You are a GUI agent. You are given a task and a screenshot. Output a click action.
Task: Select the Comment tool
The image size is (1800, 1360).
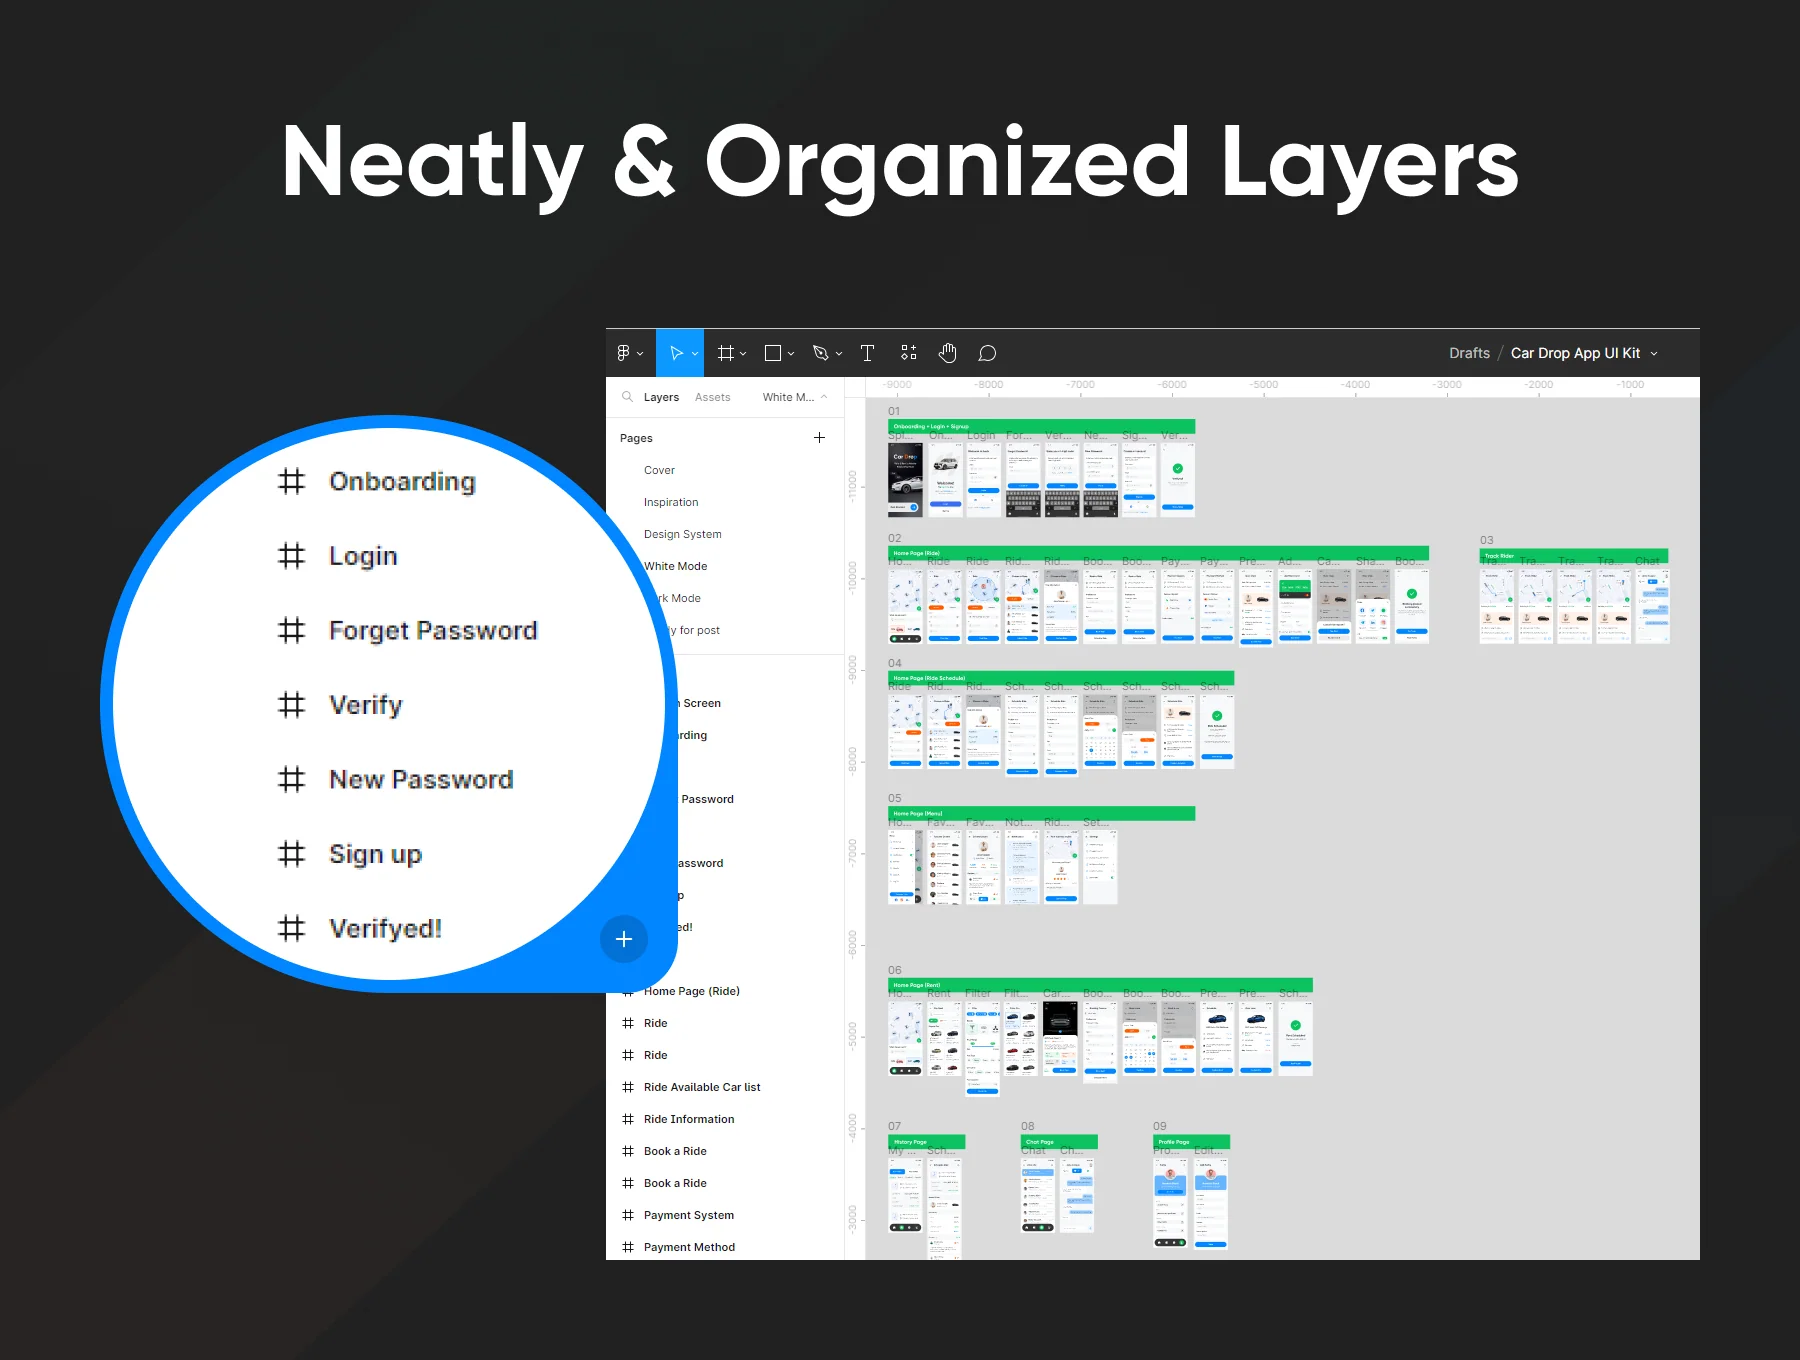987,353
